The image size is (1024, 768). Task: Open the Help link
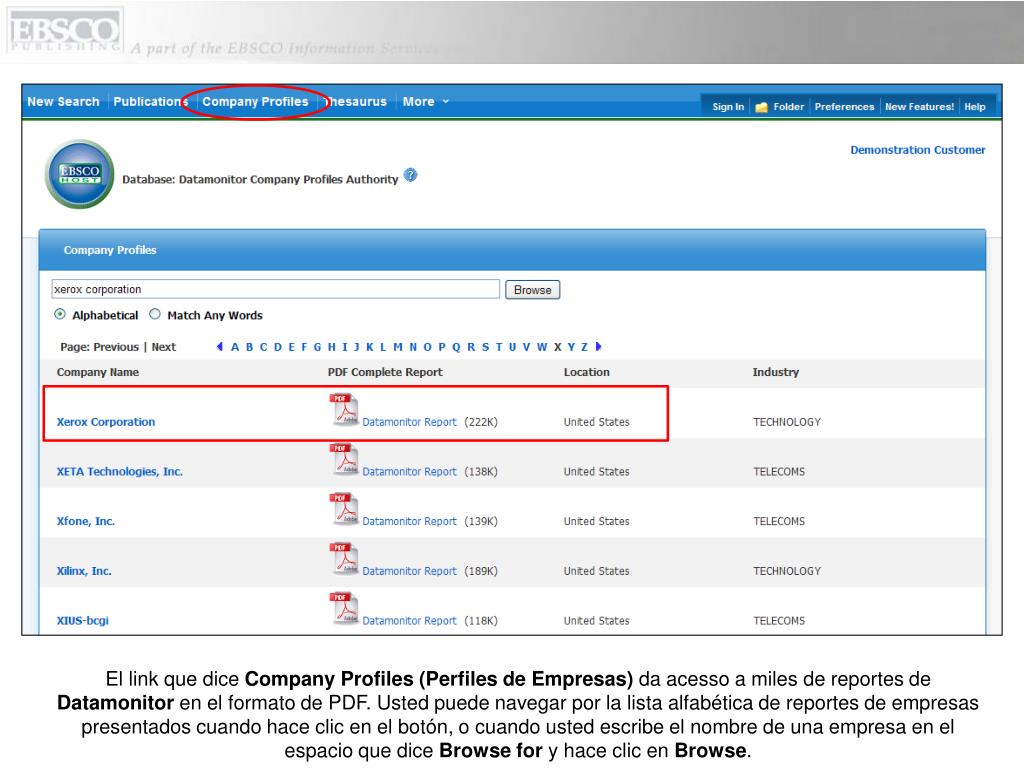click(x=974, y=106)
